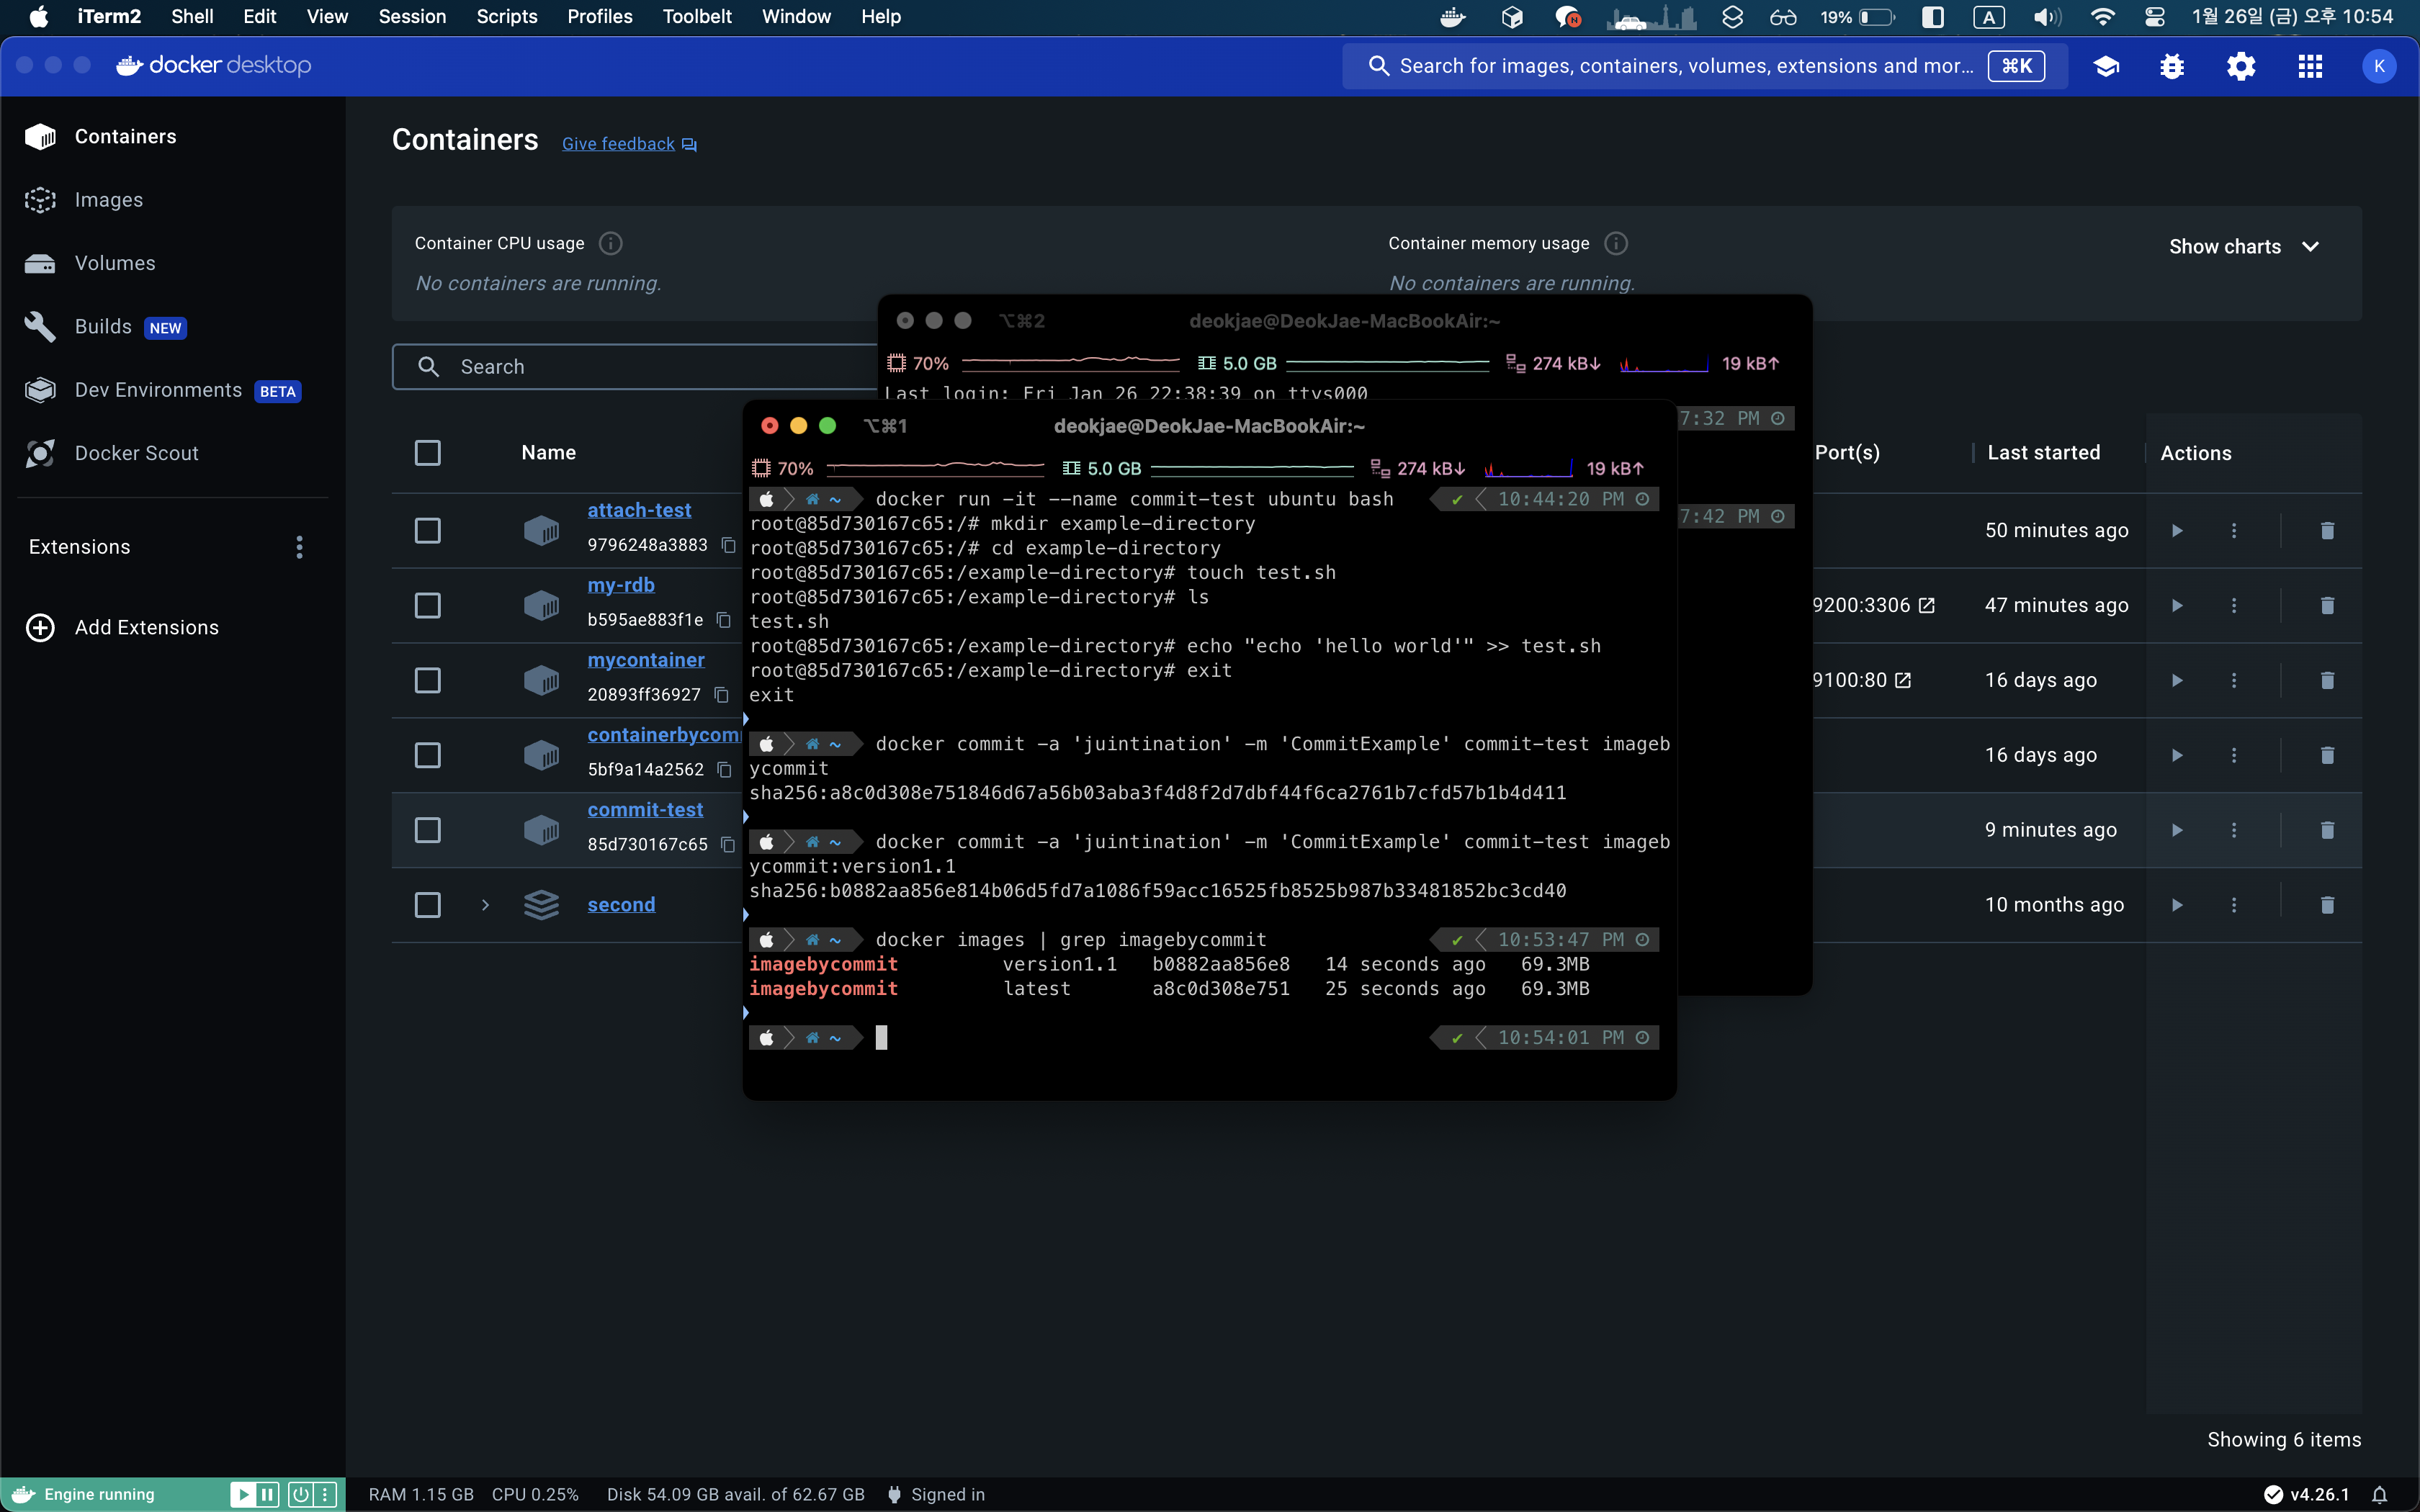The image size is (2420, 1512).
Task: Check the mycontainer row checkbox
Action: 427,680
